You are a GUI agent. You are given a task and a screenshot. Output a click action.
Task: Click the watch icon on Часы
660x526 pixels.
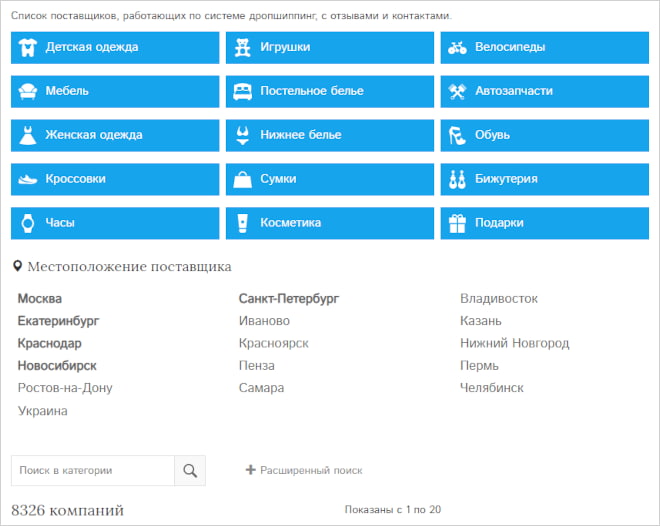28,223
